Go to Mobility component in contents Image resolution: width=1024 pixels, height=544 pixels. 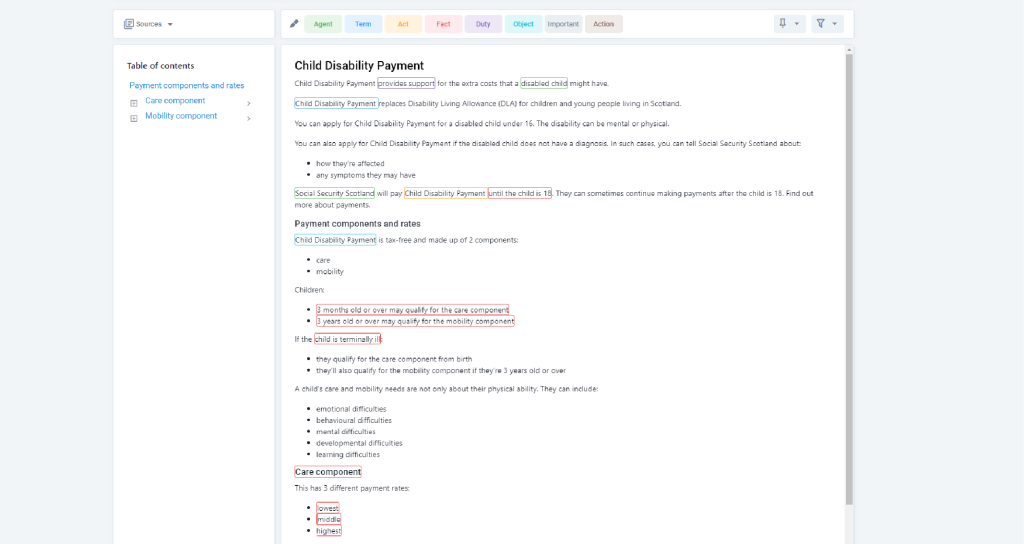coord(181,116)
